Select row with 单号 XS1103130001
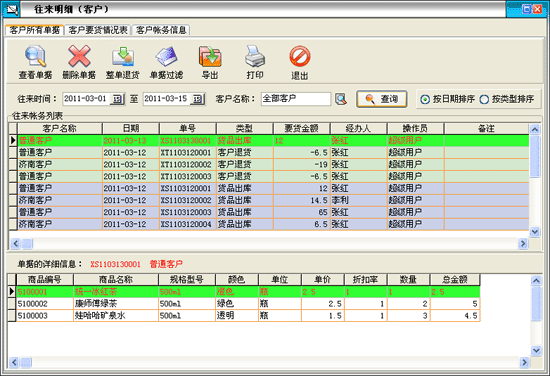 (269, 141)
